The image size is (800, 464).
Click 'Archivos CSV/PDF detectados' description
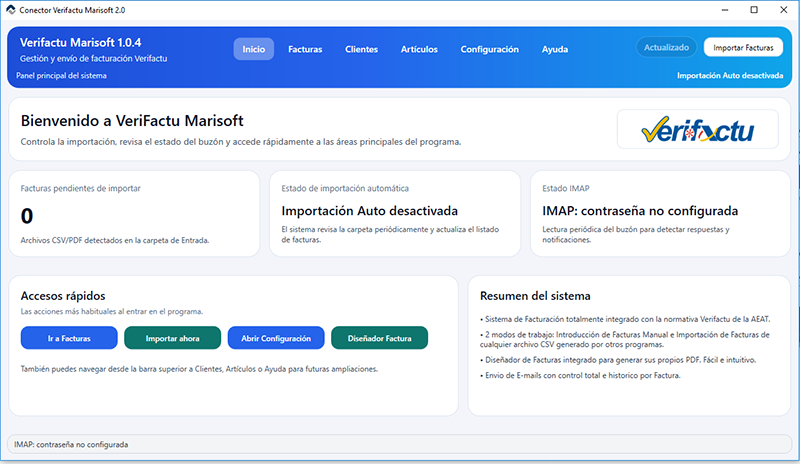pyautogui.click(x=115, y=240)
